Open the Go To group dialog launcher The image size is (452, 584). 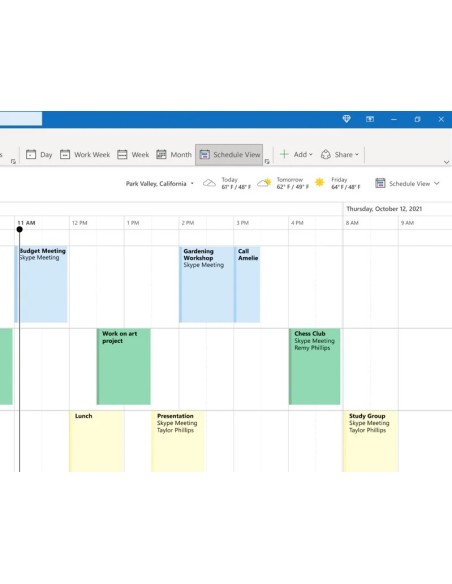tap(13, 162)
